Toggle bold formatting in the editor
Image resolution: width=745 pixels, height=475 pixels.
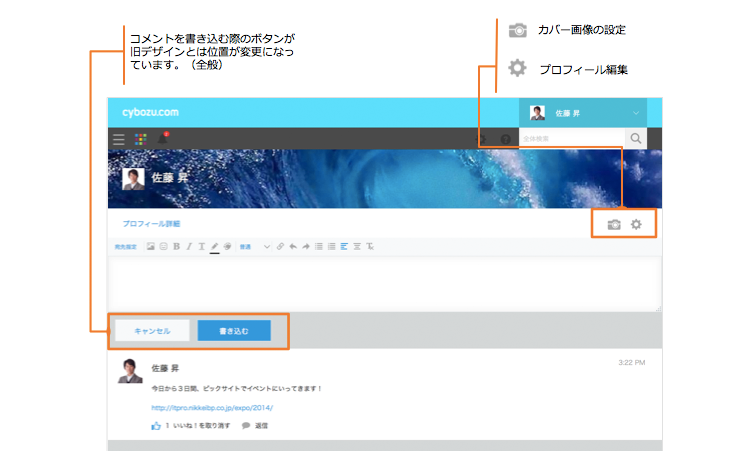click(176, 245)
